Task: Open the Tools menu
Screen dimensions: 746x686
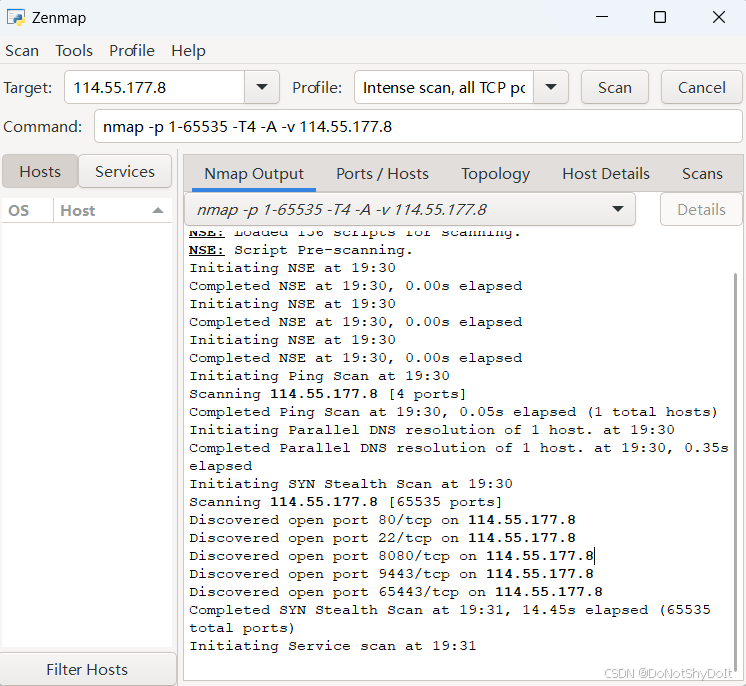Action: (74, 50)
